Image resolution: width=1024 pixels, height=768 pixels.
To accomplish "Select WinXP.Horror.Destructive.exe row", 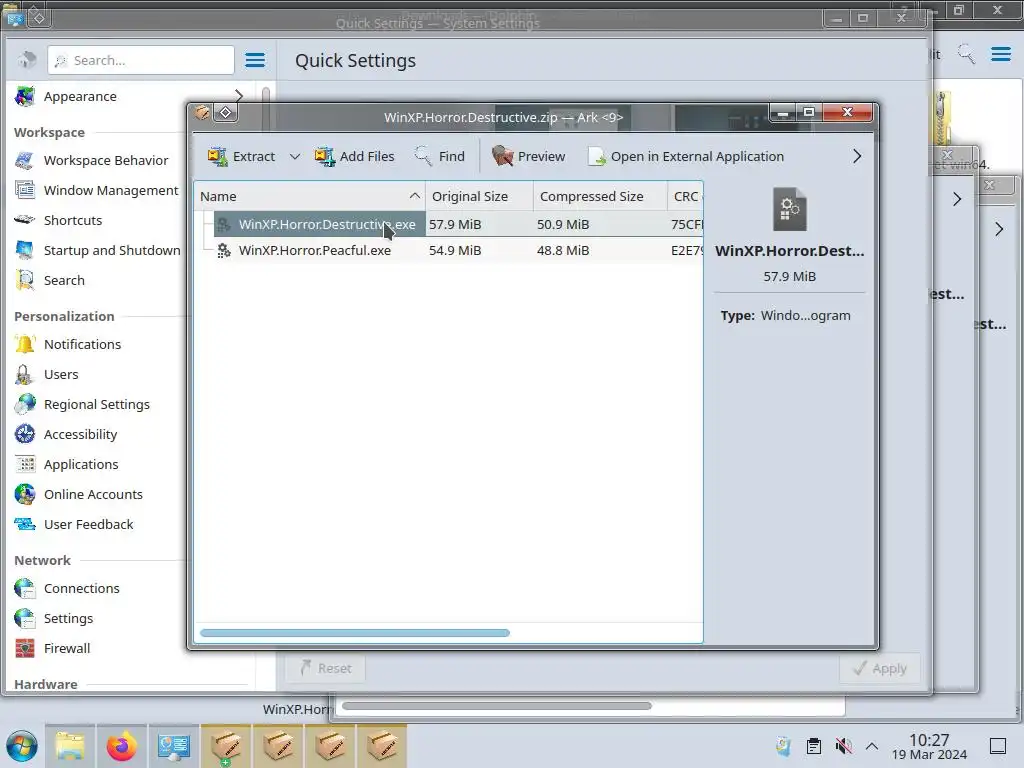I will 449,225.
